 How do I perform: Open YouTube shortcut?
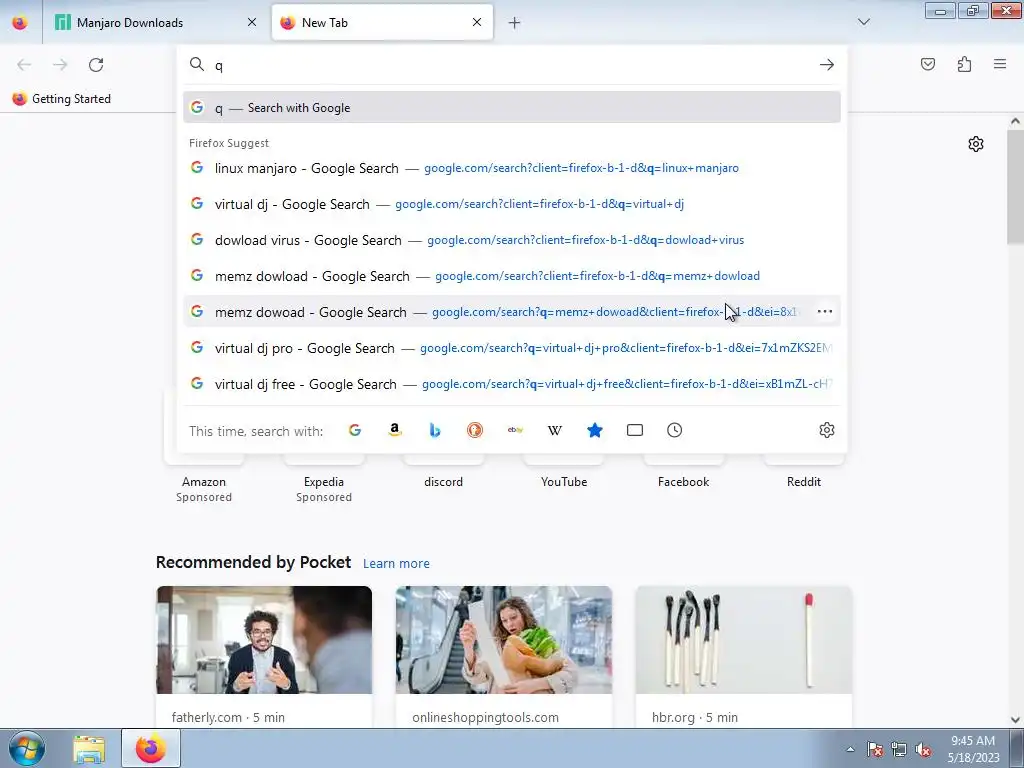(x=564, y=481)
